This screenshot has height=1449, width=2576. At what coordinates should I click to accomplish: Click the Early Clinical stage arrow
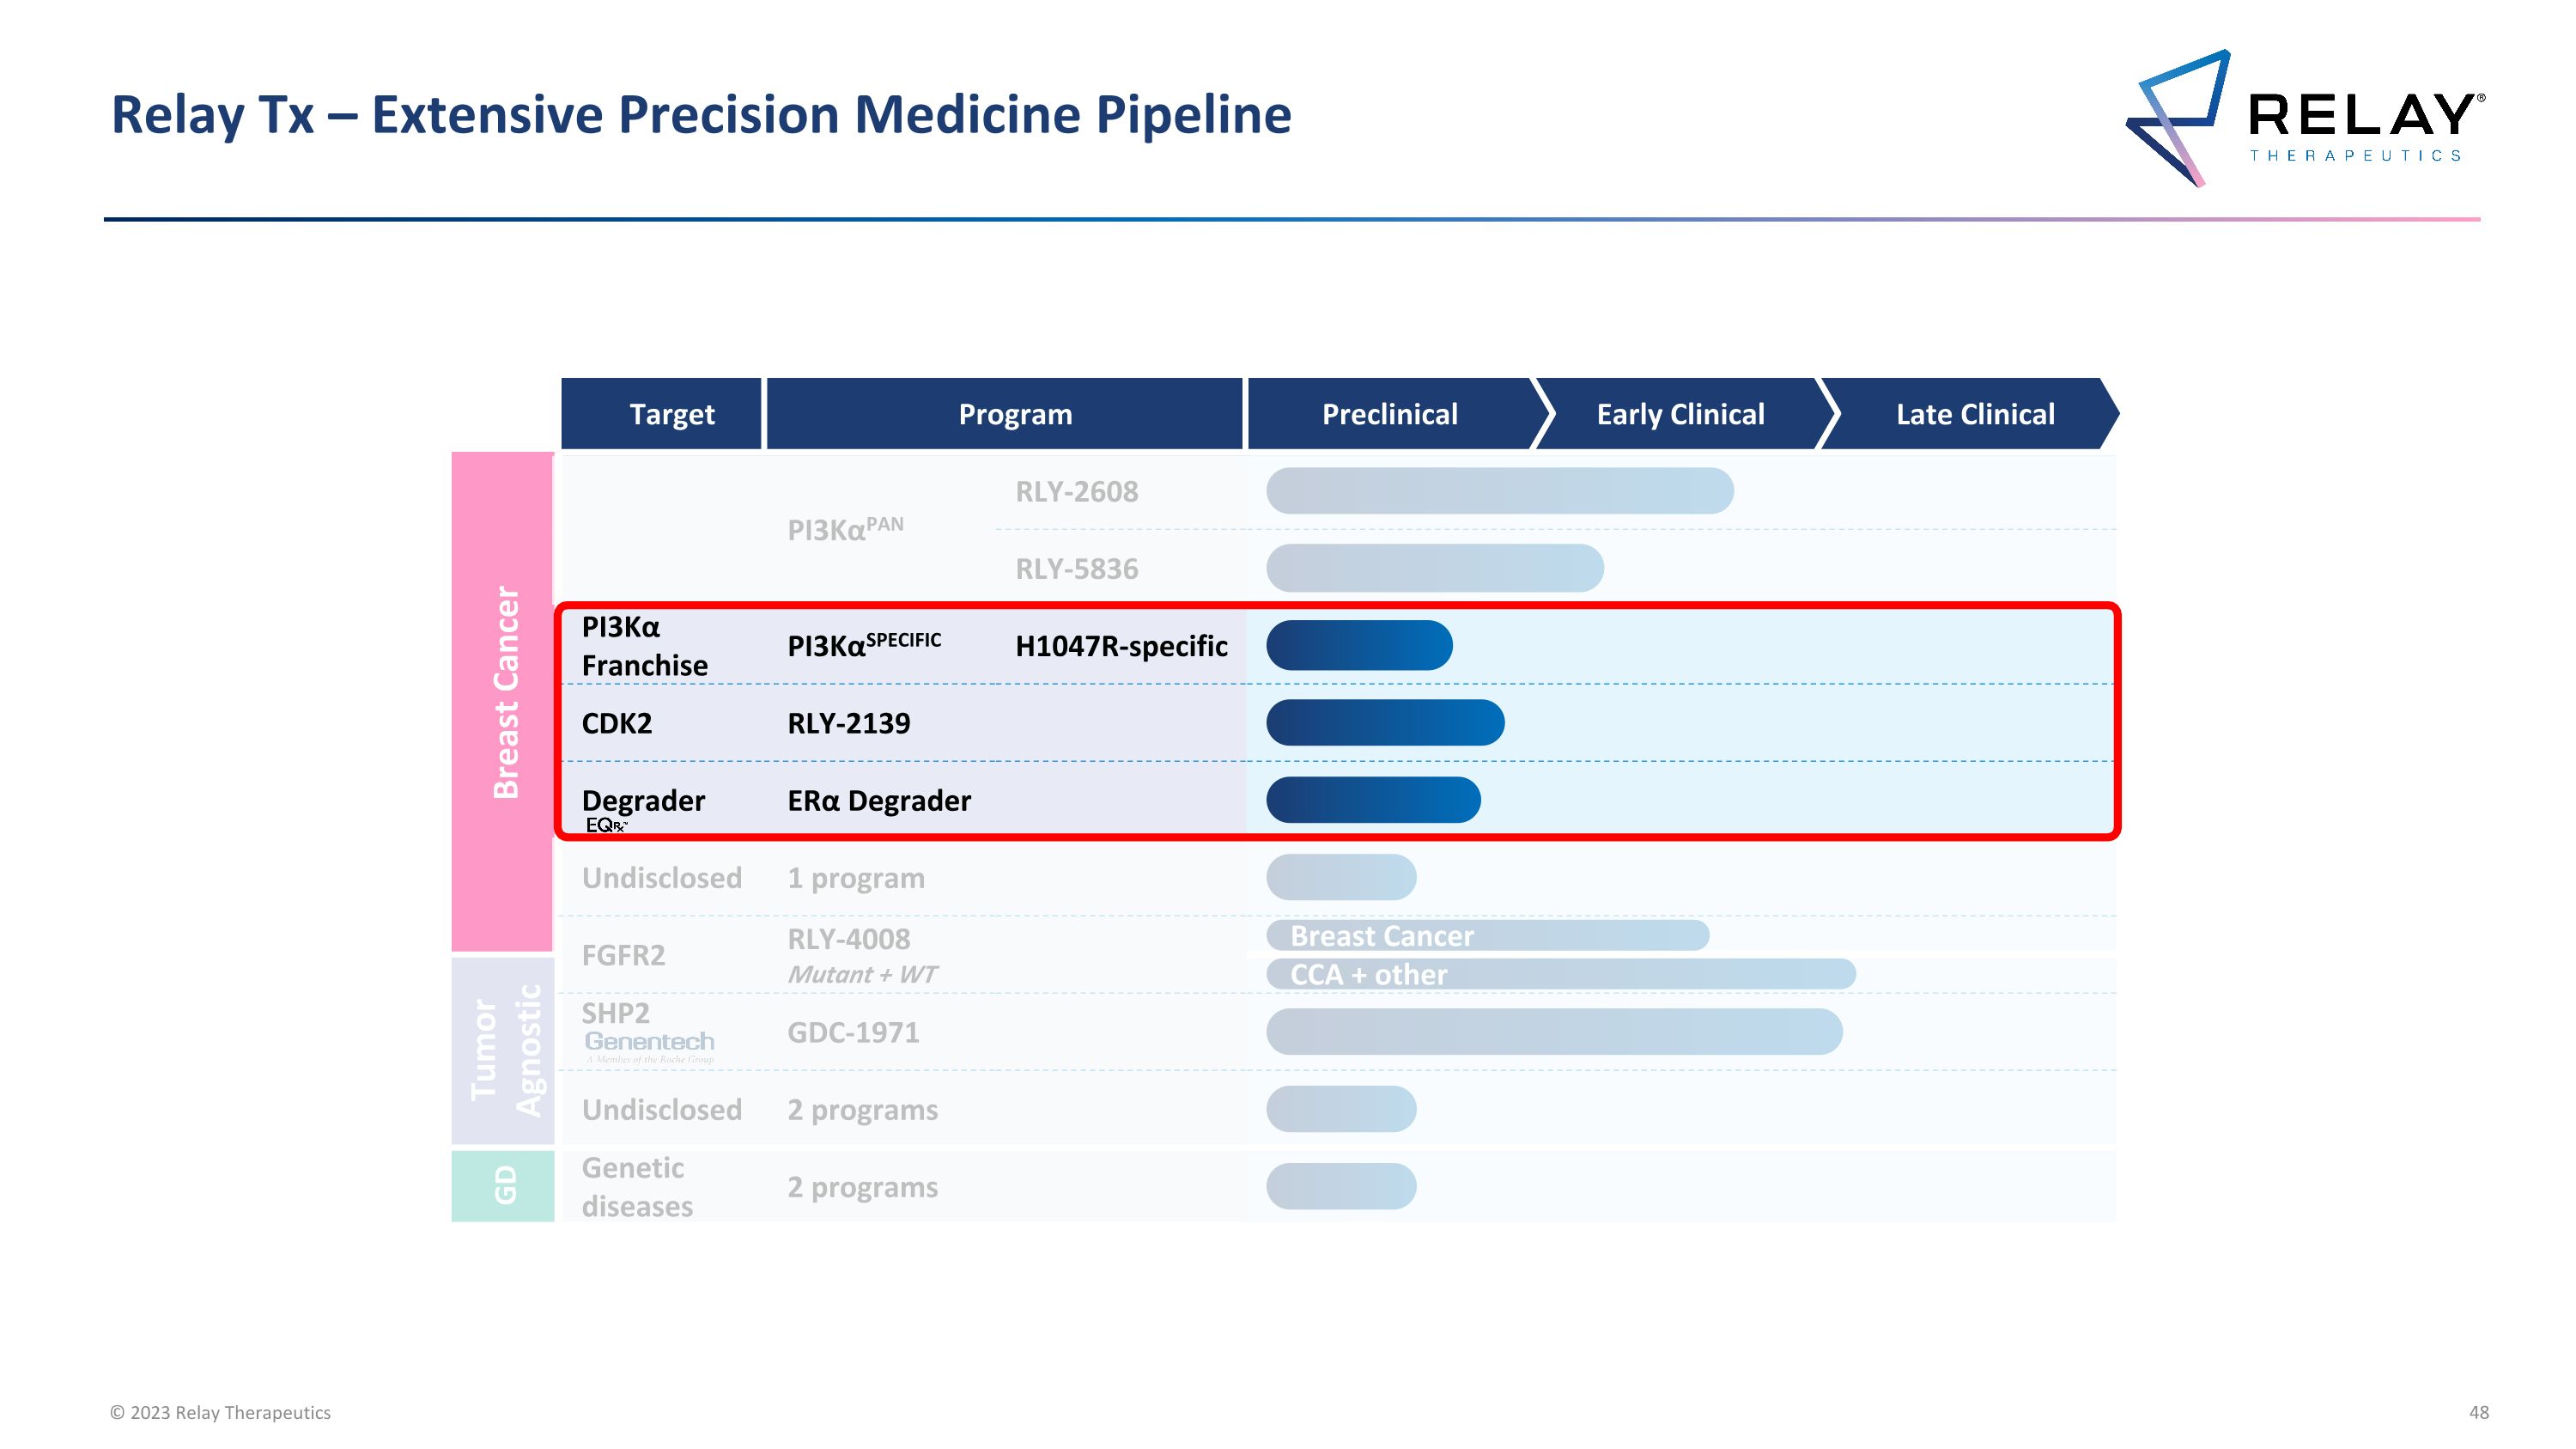tap(1680, 414)
